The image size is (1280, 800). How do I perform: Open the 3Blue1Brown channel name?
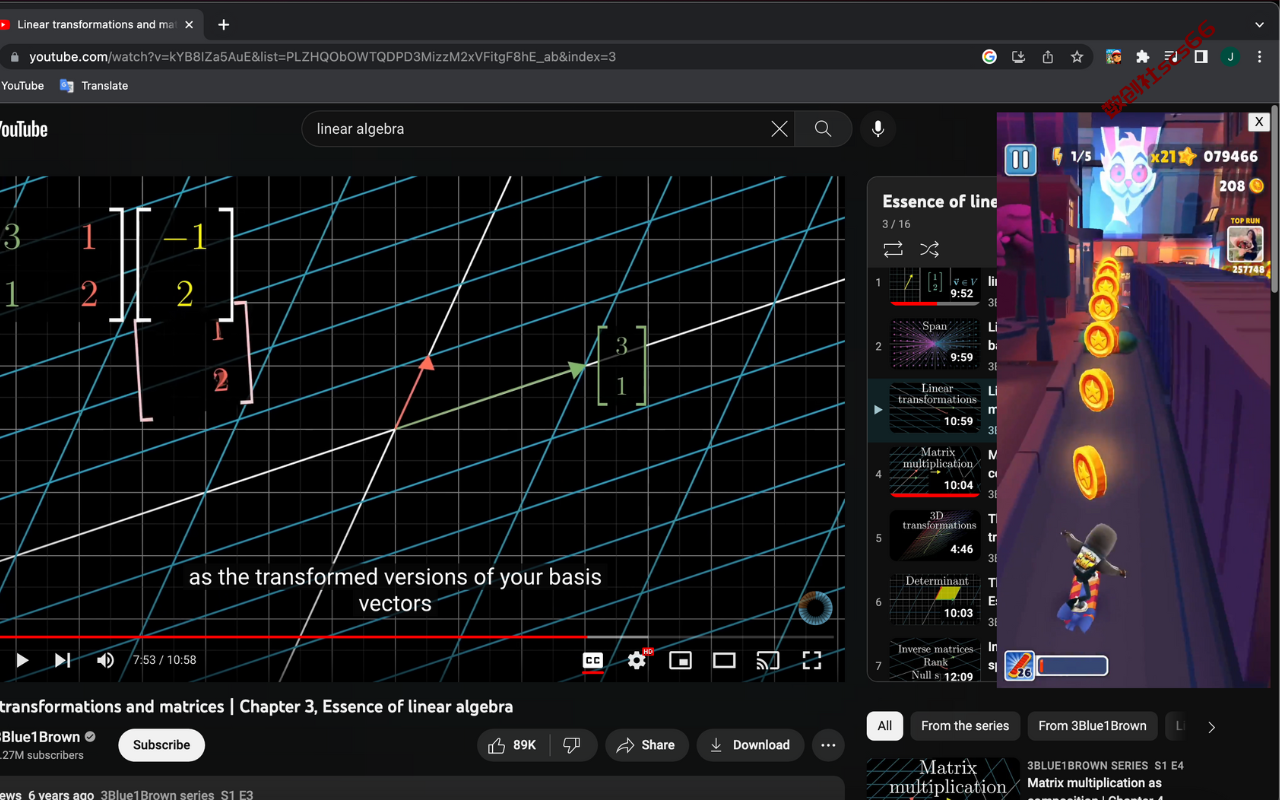(40, 737)
